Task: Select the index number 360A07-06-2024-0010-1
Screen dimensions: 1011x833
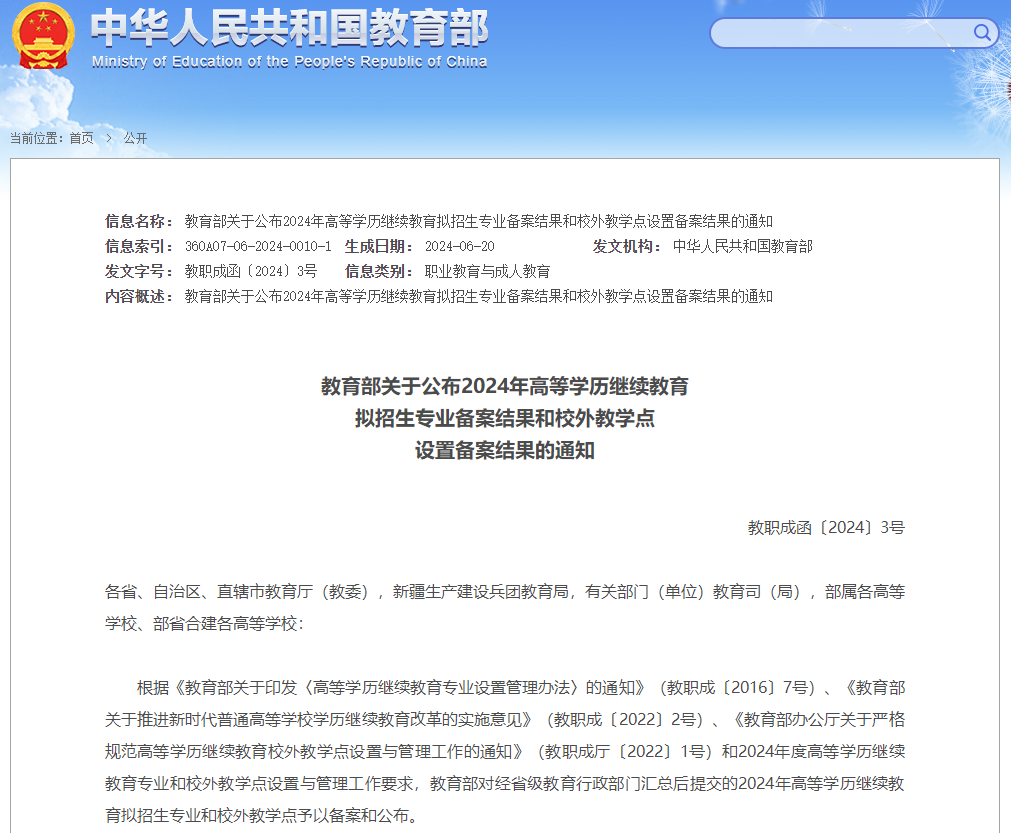Action: click(258, 246)
